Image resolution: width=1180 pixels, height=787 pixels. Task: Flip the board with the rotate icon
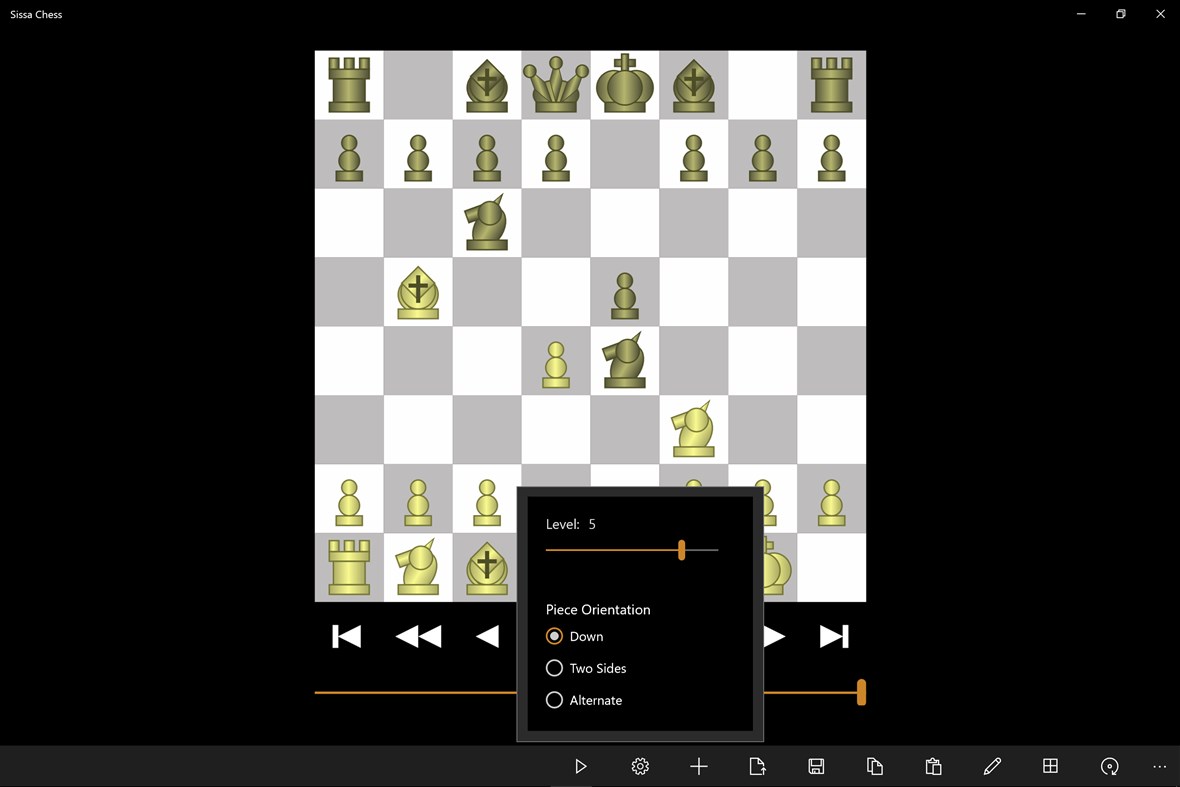(x=1110, y=766)
